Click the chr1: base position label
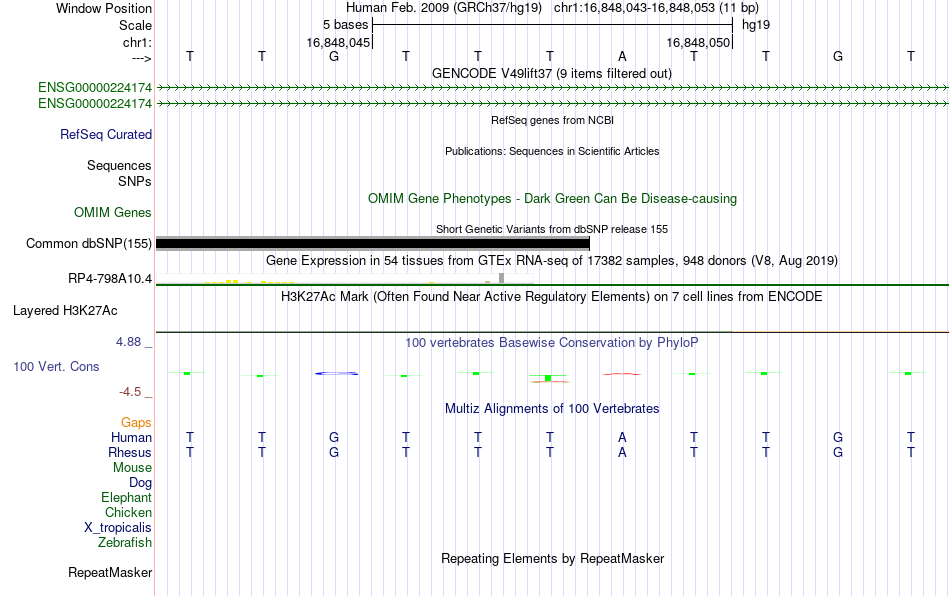 137,42
